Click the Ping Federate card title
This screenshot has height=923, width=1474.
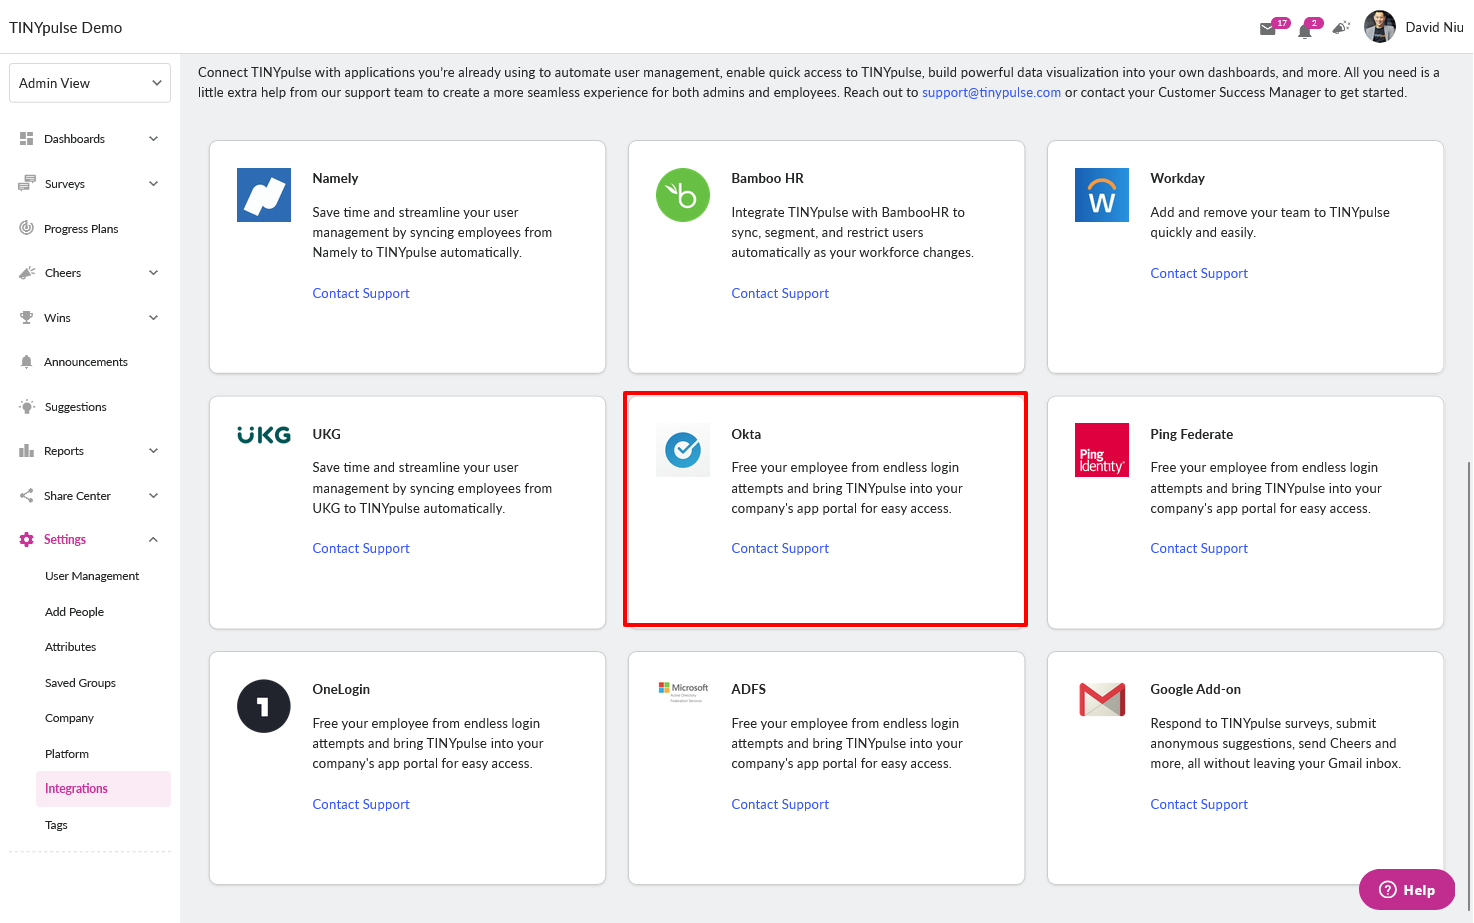point(1191,434)
